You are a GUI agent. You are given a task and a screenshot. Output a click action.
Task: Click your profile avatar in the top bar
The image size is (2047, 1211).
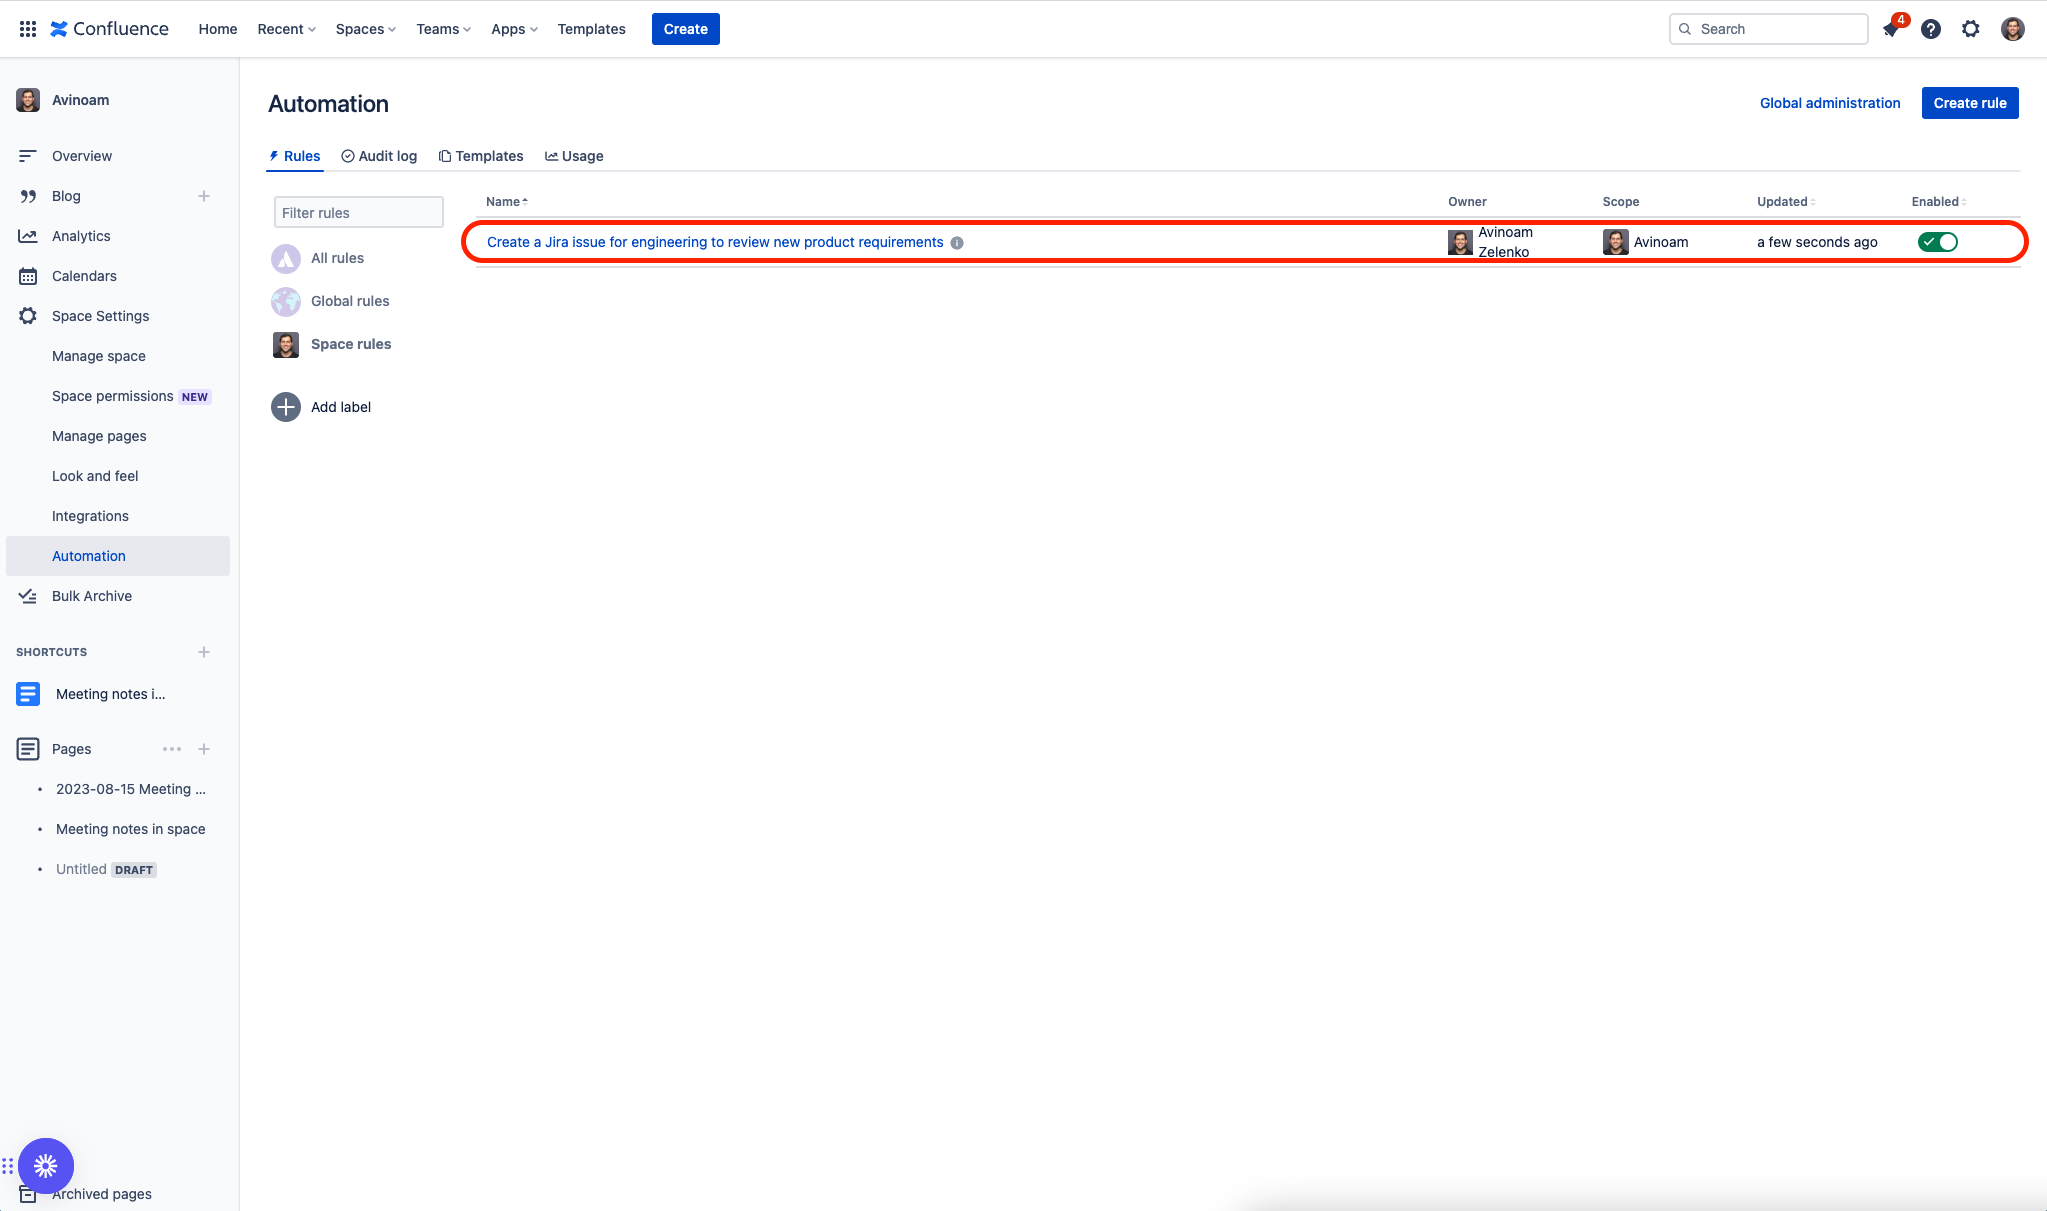pos(2011,29)
